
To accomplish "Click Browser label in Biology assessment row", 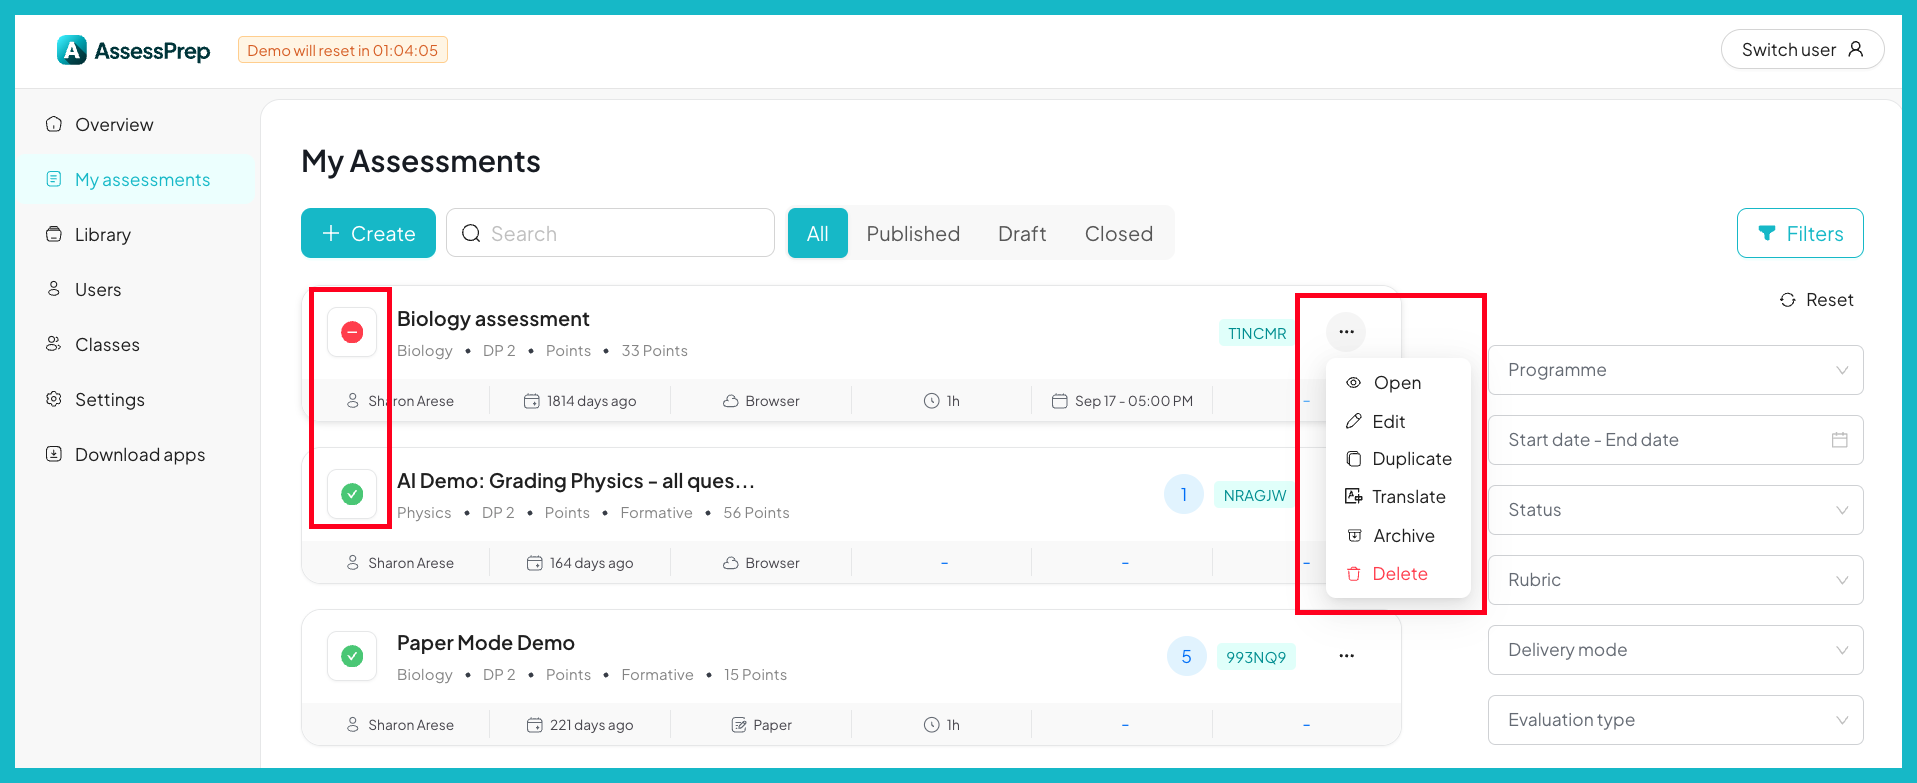I will pos(772,401).
